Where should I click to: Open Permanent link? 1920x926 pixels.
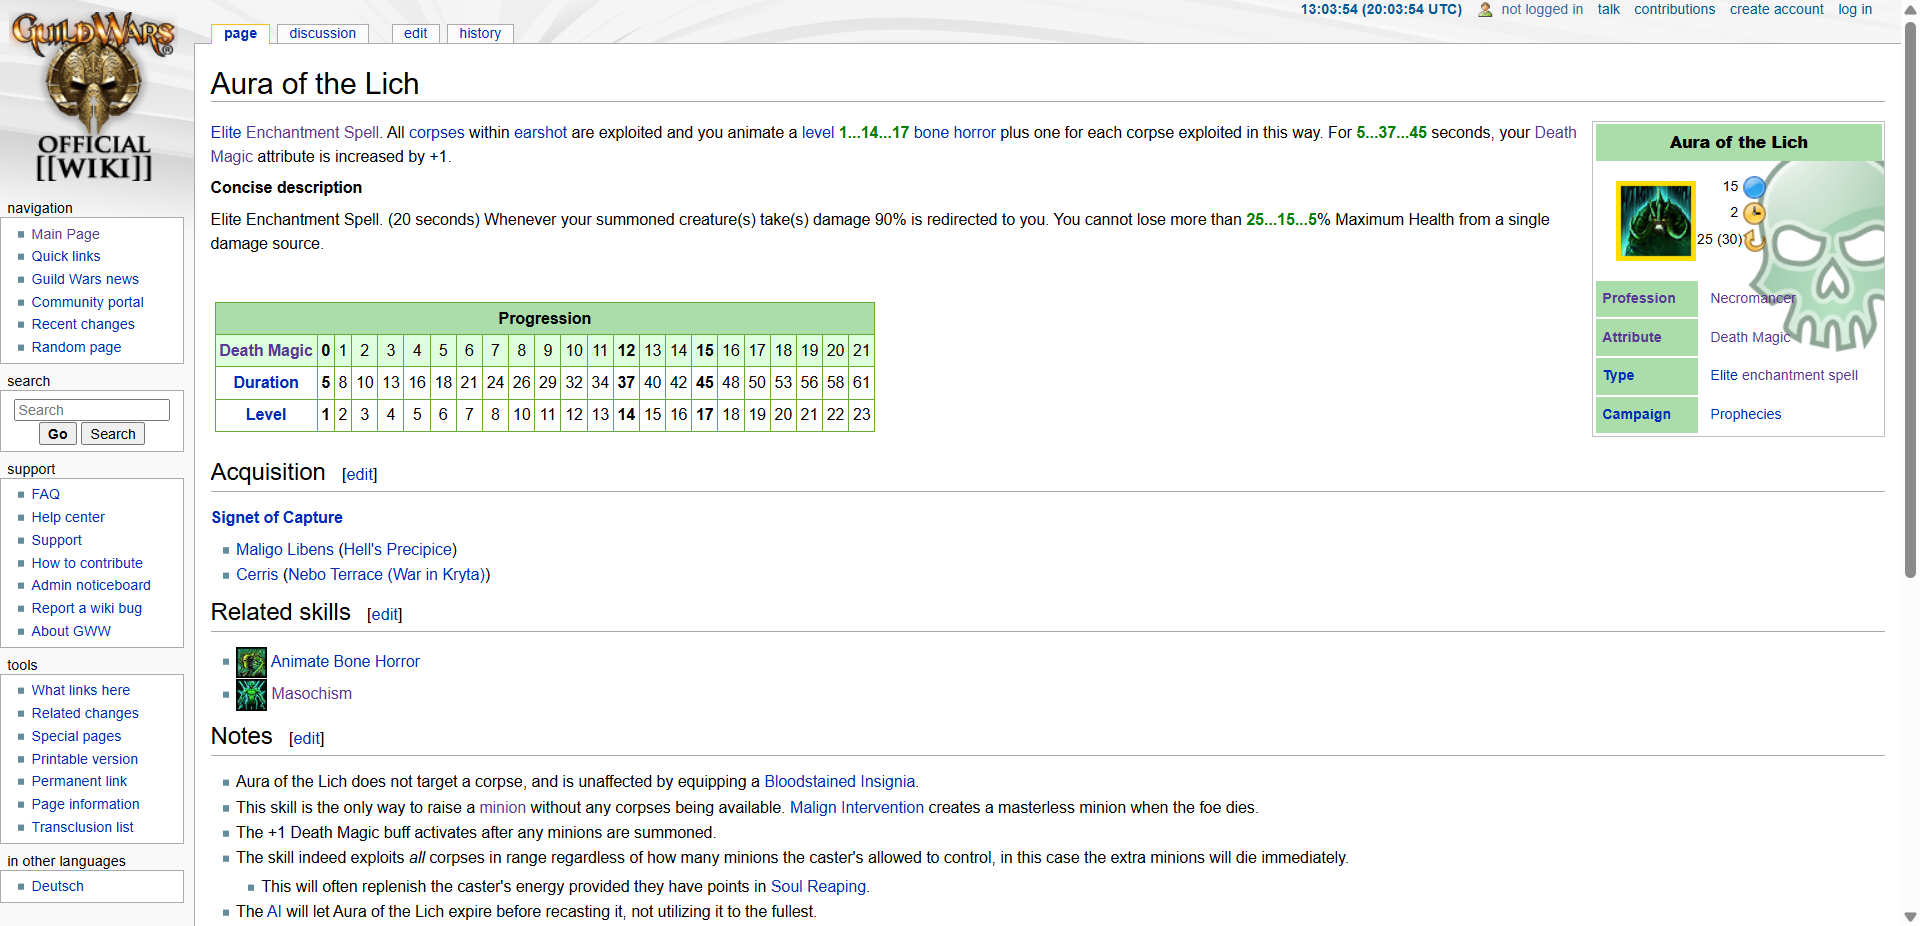click(x=79, y=781)
